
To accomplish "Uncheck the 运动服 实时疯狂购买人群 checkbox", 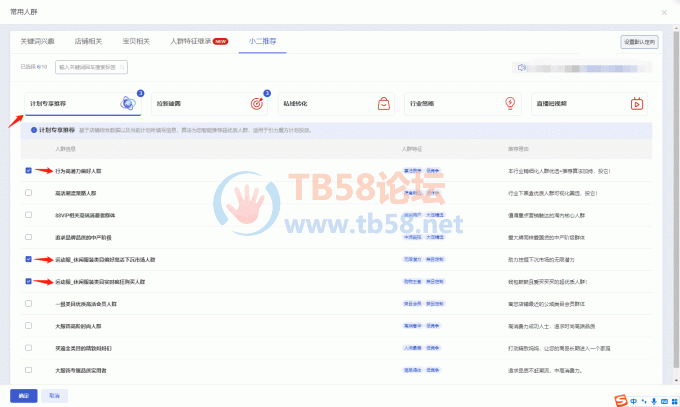I will coord(29,281).
